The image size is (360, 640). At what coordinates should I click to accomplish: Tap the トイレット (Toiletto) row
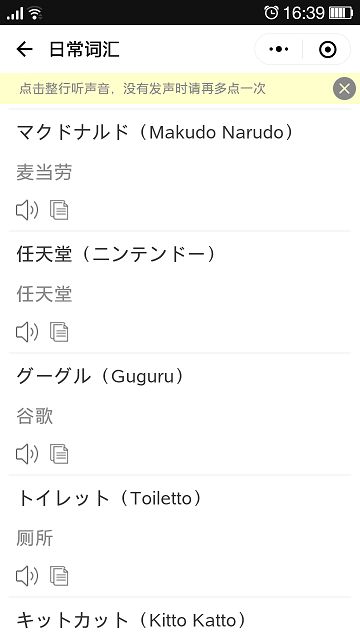[x=180, y=536]
